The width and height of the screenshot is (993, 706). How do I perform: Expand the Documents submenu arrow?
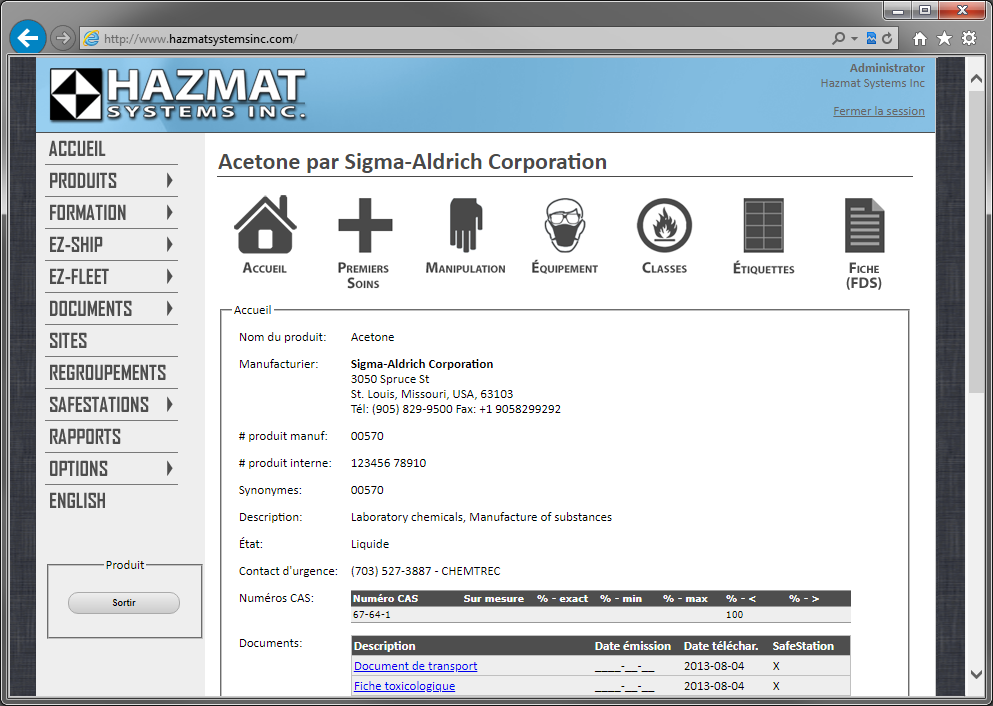[169, 308]
